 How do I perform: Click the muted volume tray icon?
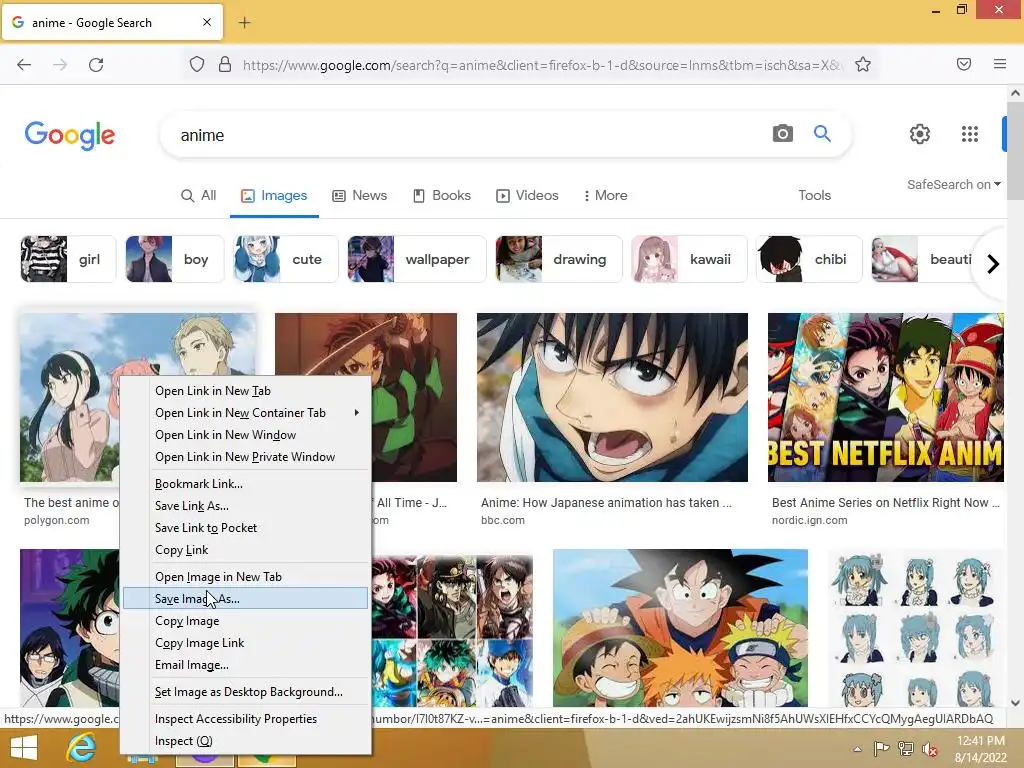point(929,749)
